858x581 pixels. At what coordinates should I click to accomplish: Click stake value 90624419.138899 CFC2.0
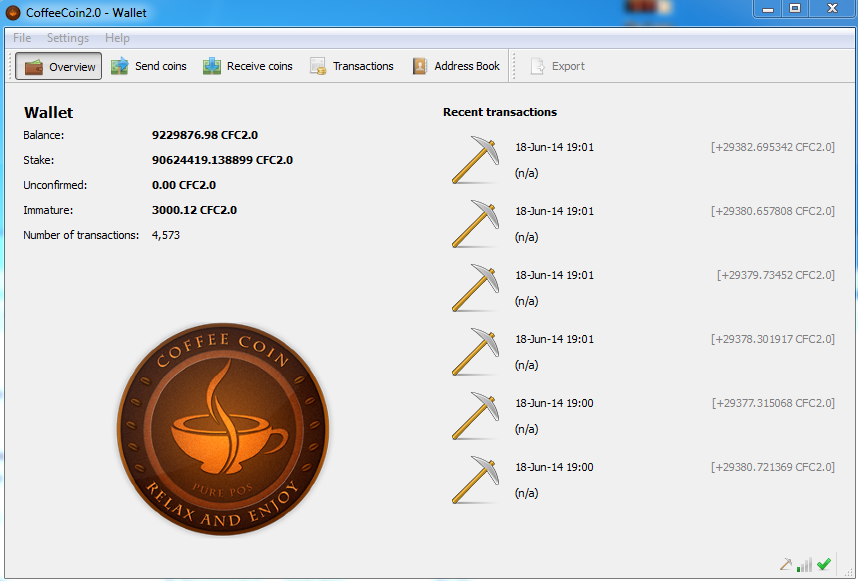222,160
